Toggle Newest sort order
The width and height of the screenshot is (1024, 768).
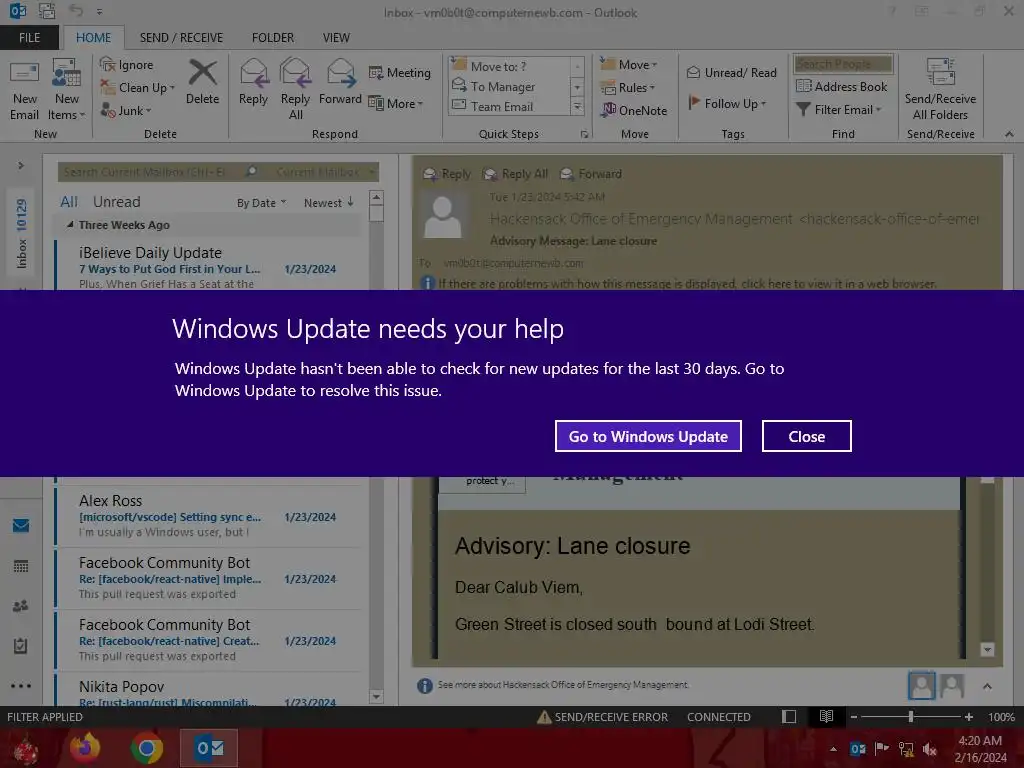click(328, 202)
